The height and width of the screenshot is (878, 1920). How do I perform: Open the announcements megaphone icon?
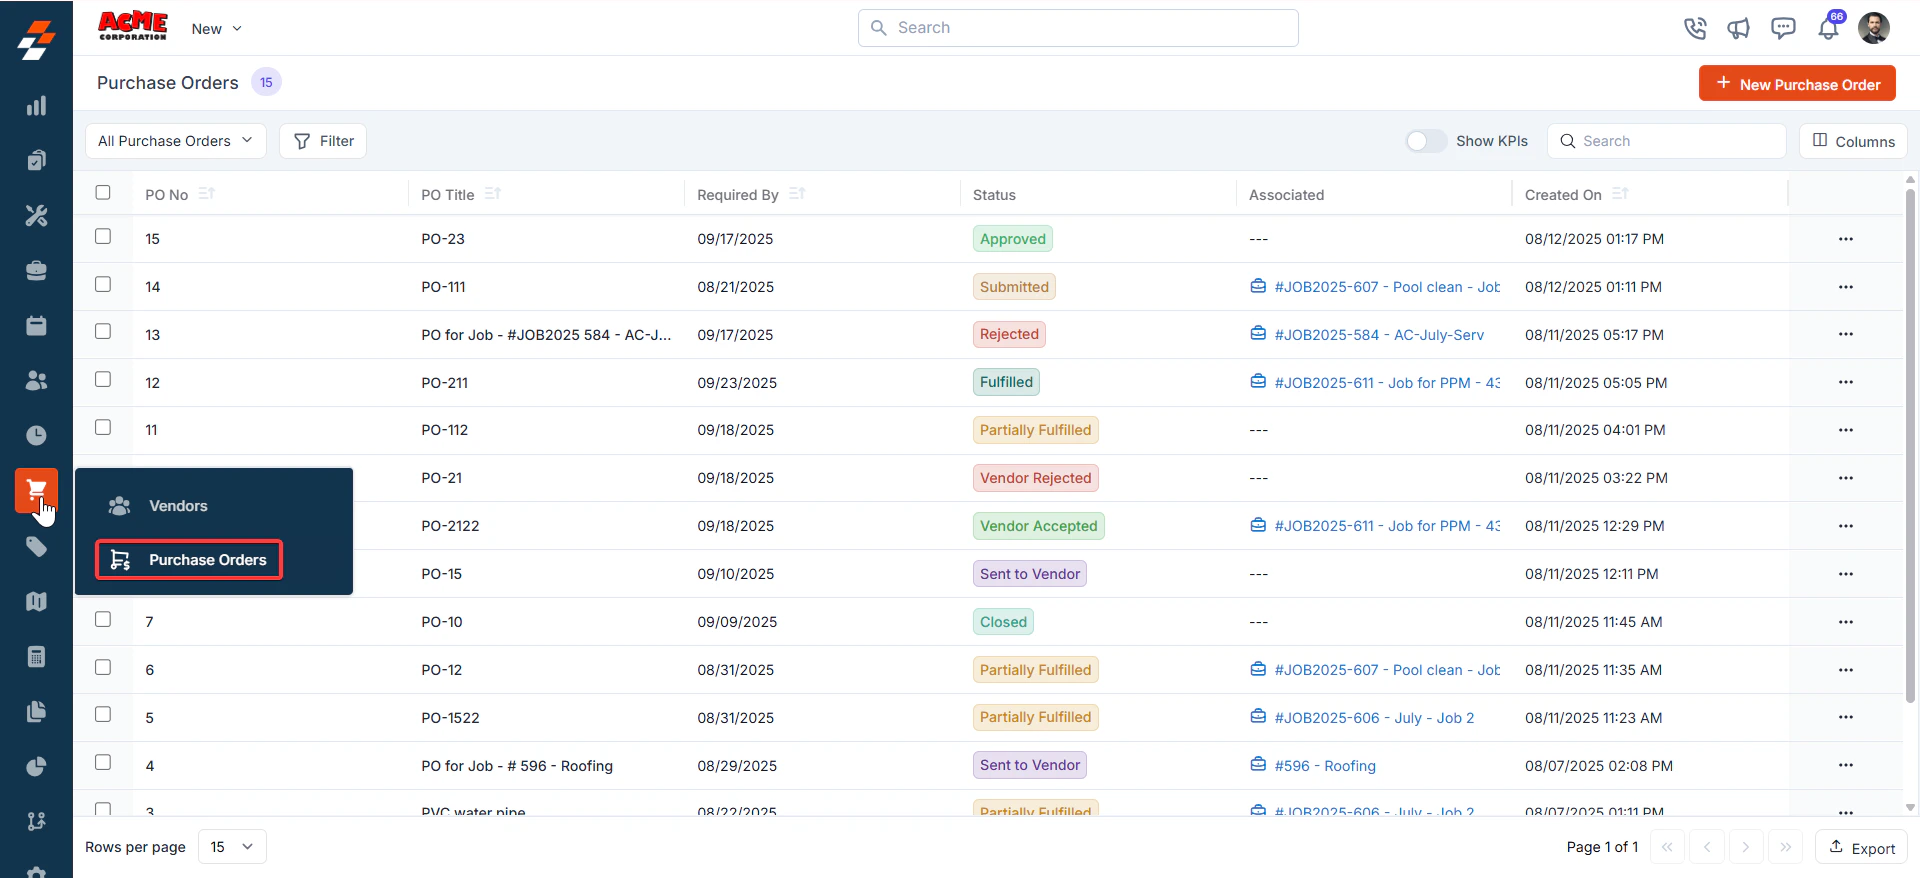pyautogui.click(x=1738, y=28)
